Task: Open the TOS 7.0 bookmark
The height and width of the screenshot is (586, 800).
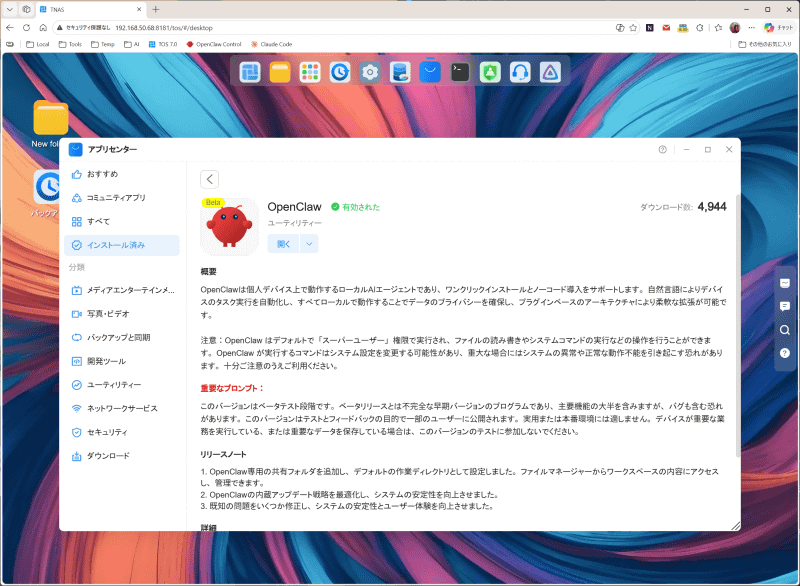Action: pos(163,44)
